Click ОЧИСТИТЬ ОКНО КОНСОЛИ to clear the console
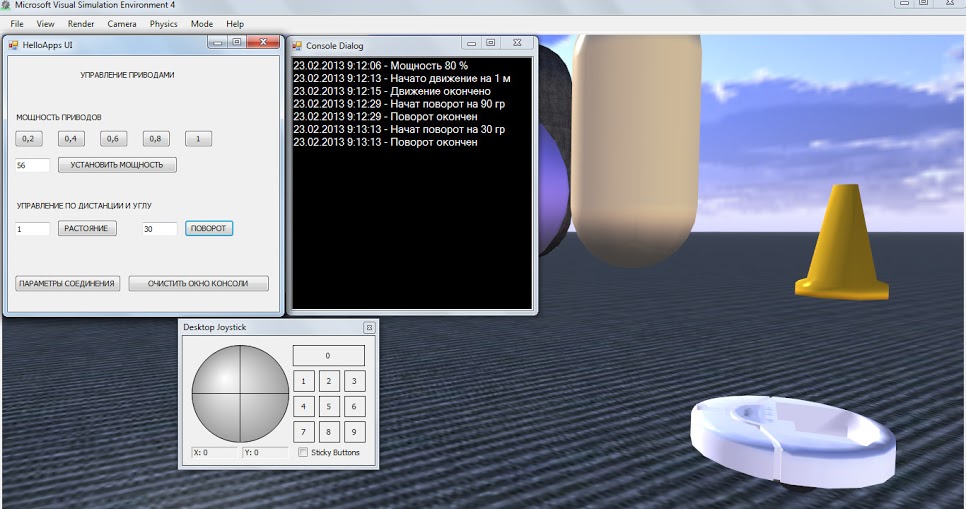This screenshot has width=966, height=509. point(198,283)
